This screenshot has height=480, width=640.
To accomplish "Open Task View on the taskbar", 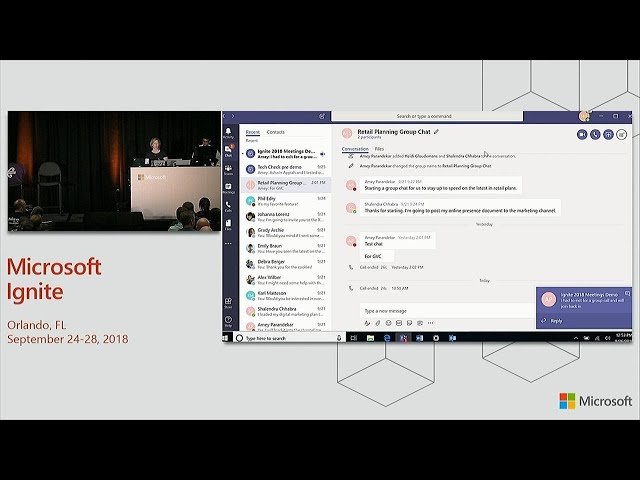I will tap(354, 338).
